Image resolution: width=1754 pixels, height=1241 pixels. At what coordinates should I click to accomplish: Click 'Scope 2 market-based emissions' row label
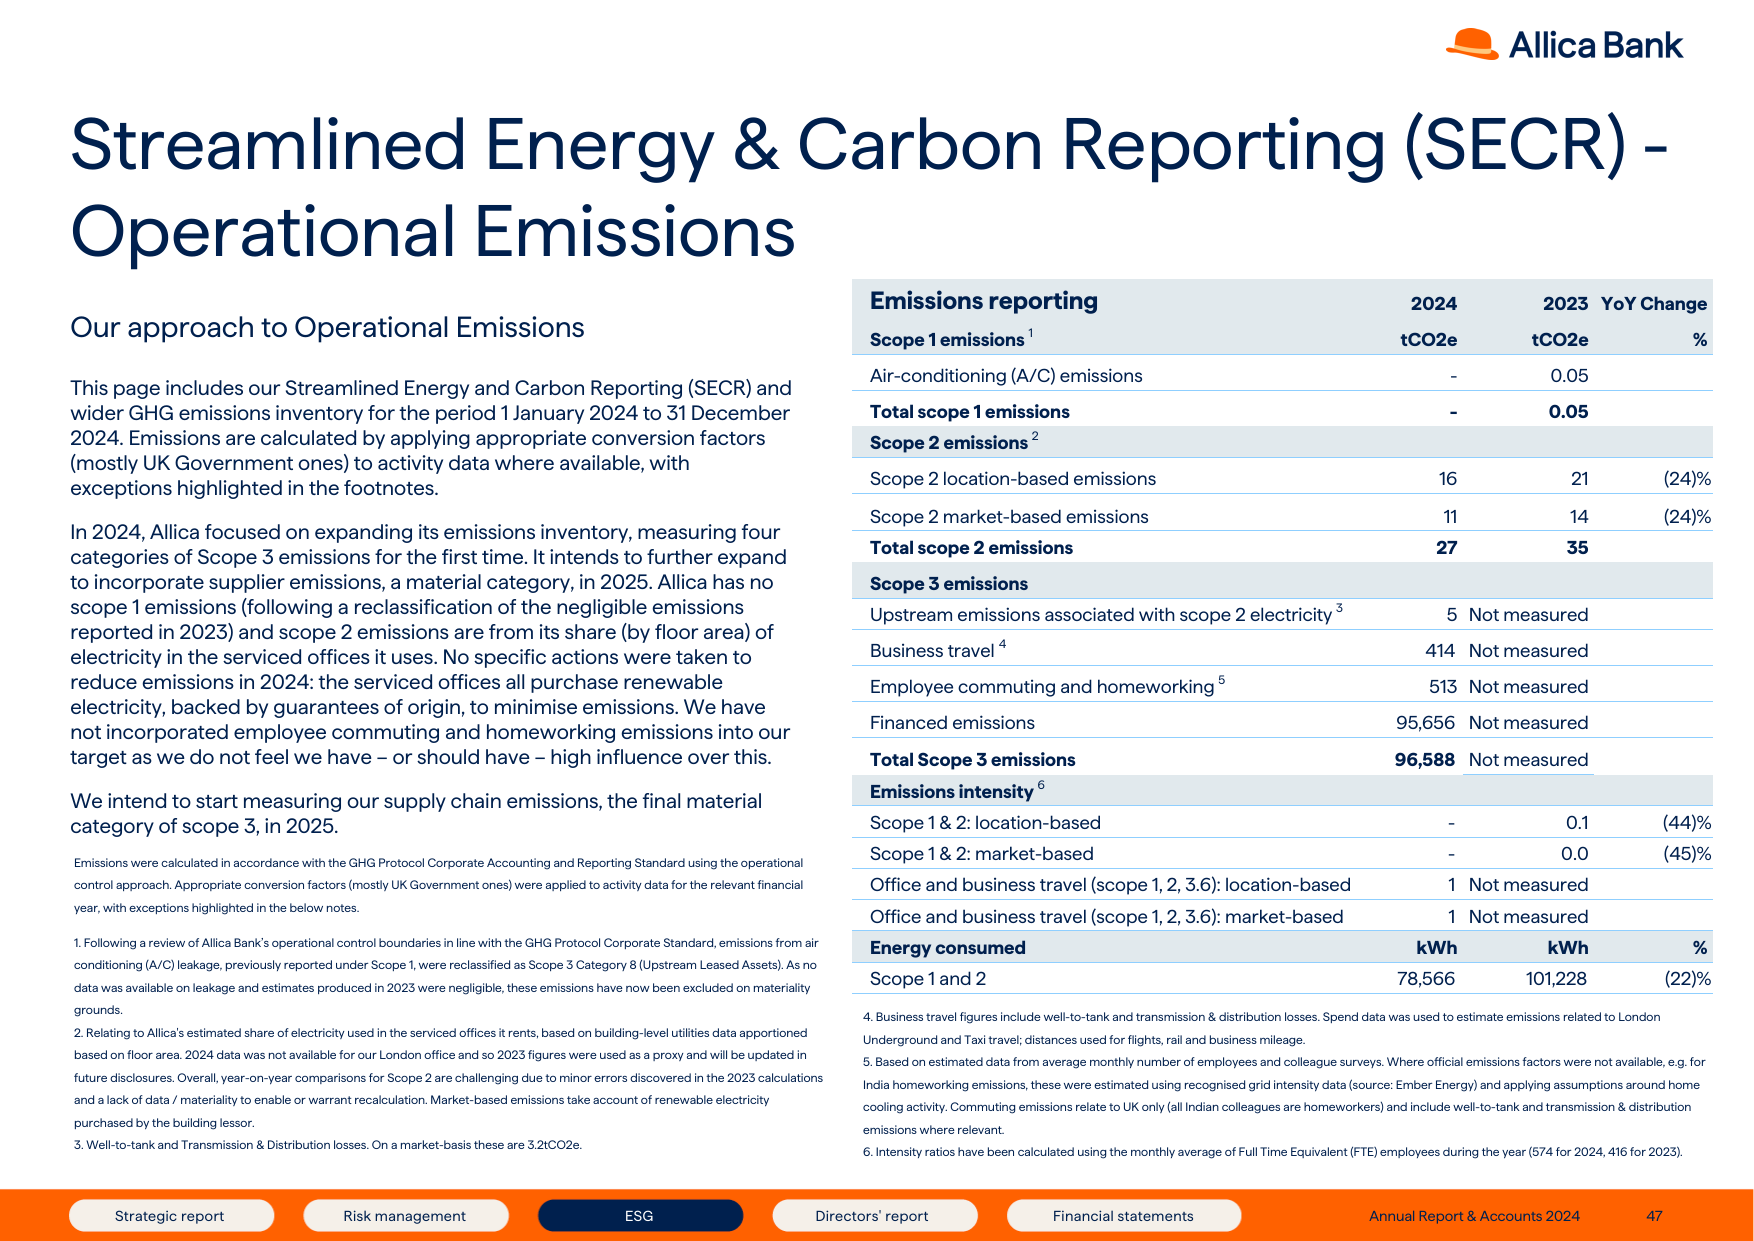[1009, 517]
